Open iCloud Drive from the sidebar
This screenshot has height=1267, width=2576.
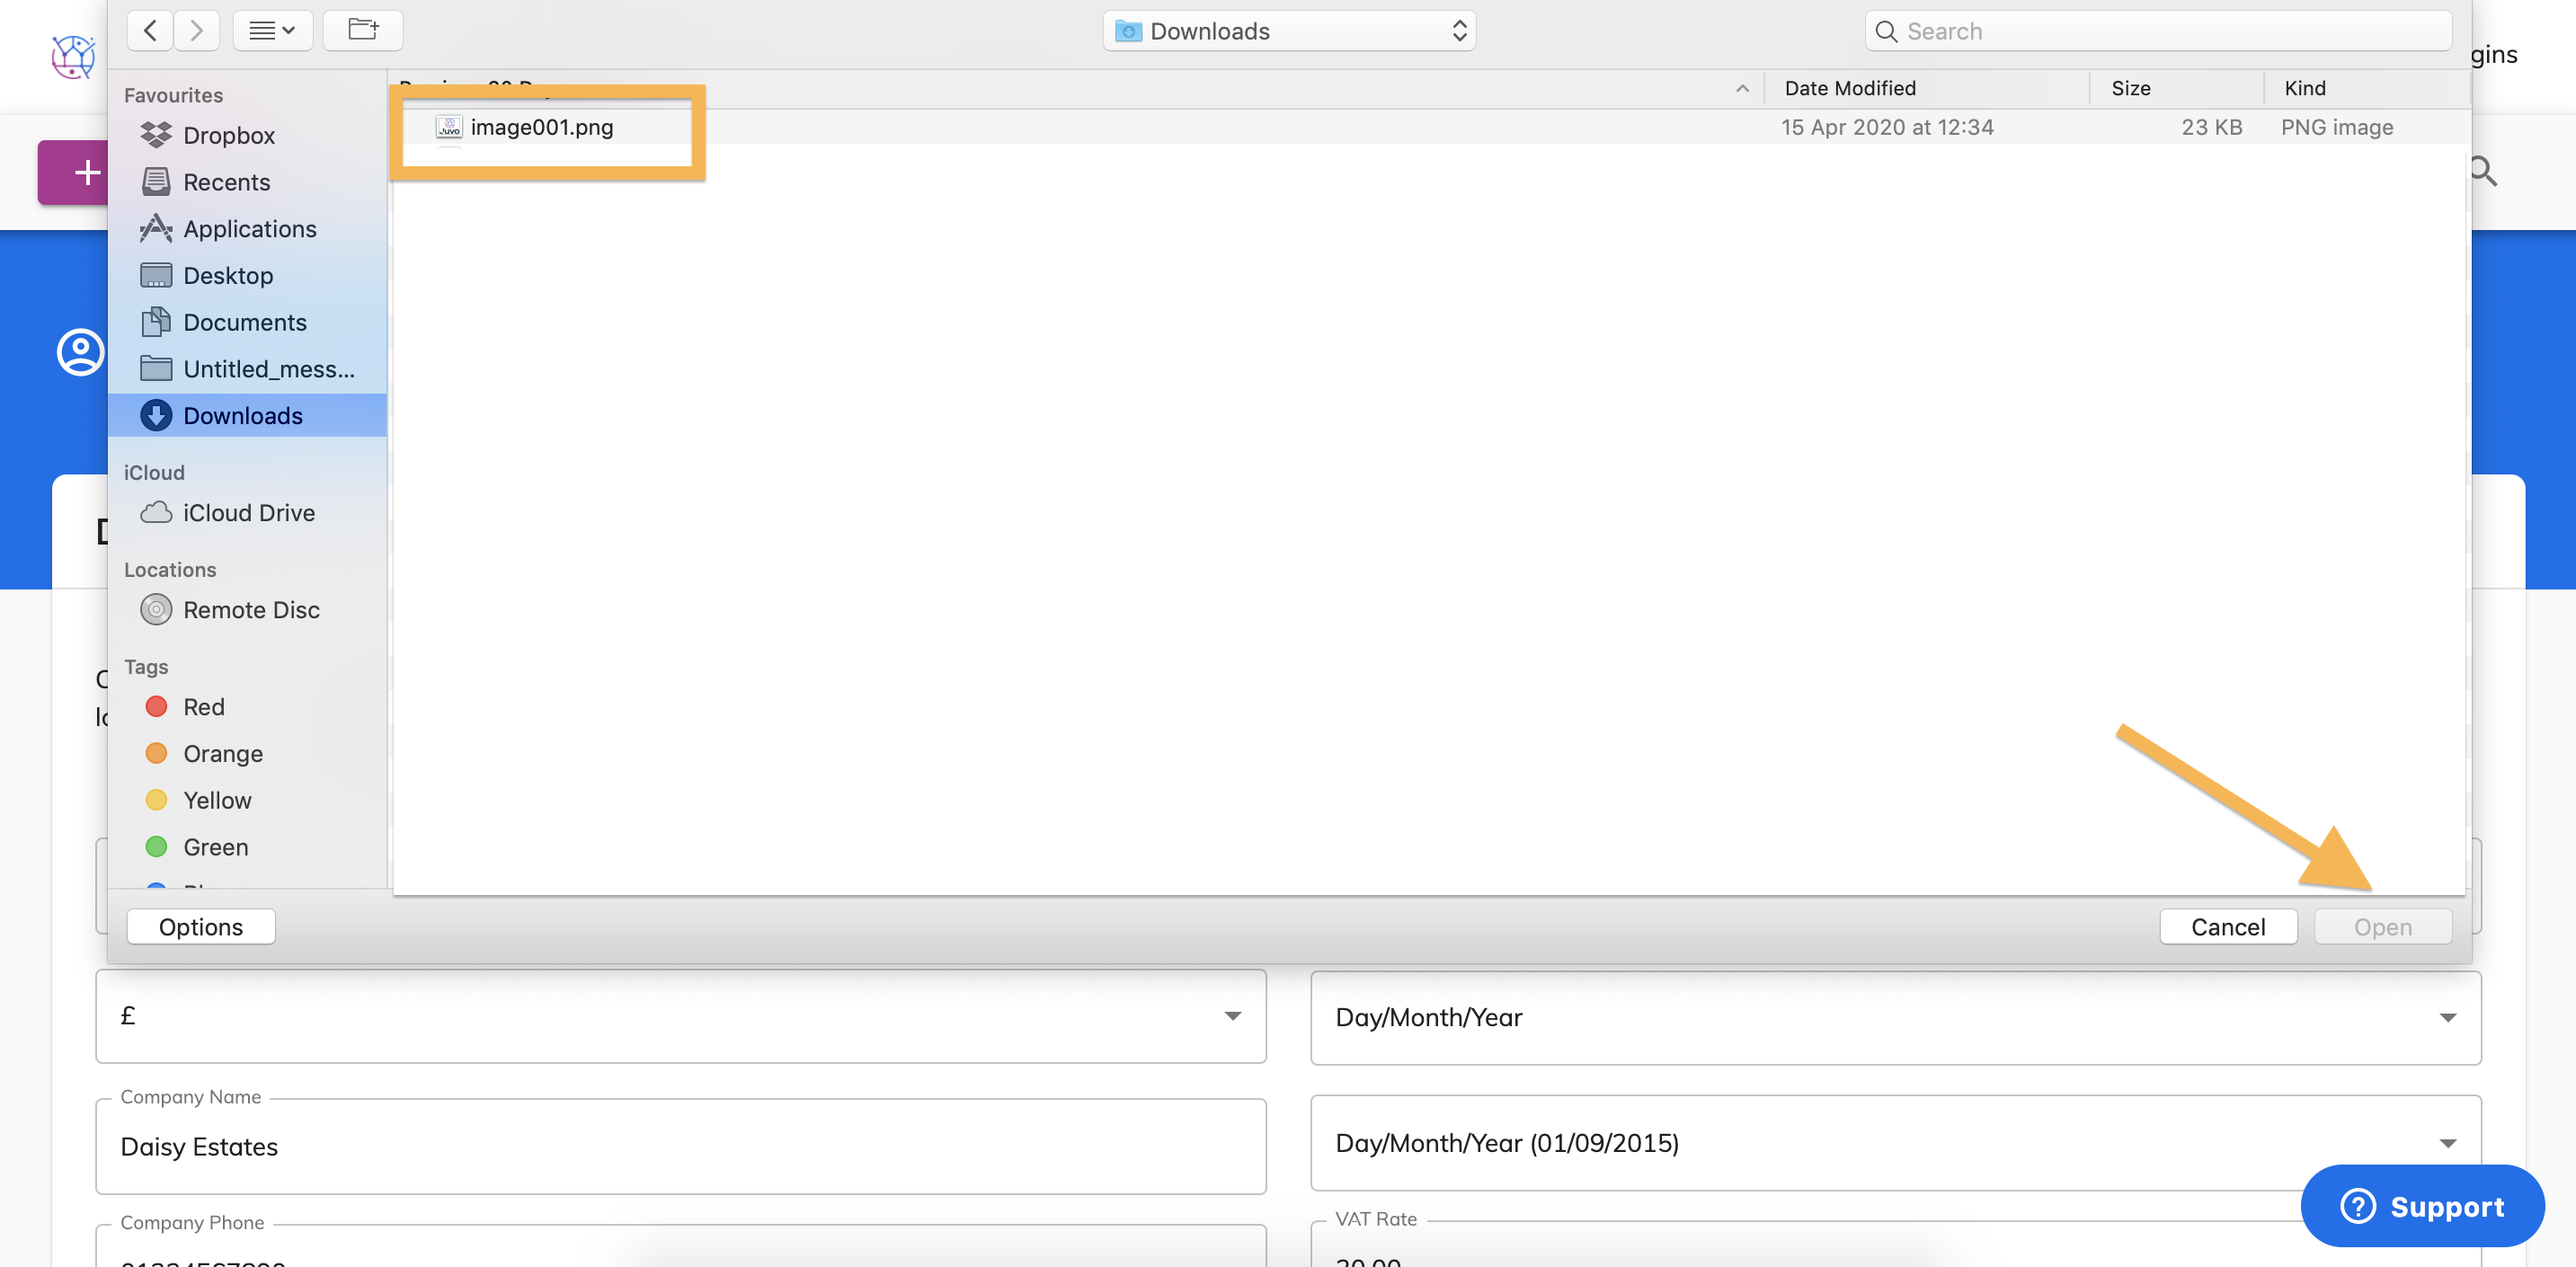(x=248, y=512)
